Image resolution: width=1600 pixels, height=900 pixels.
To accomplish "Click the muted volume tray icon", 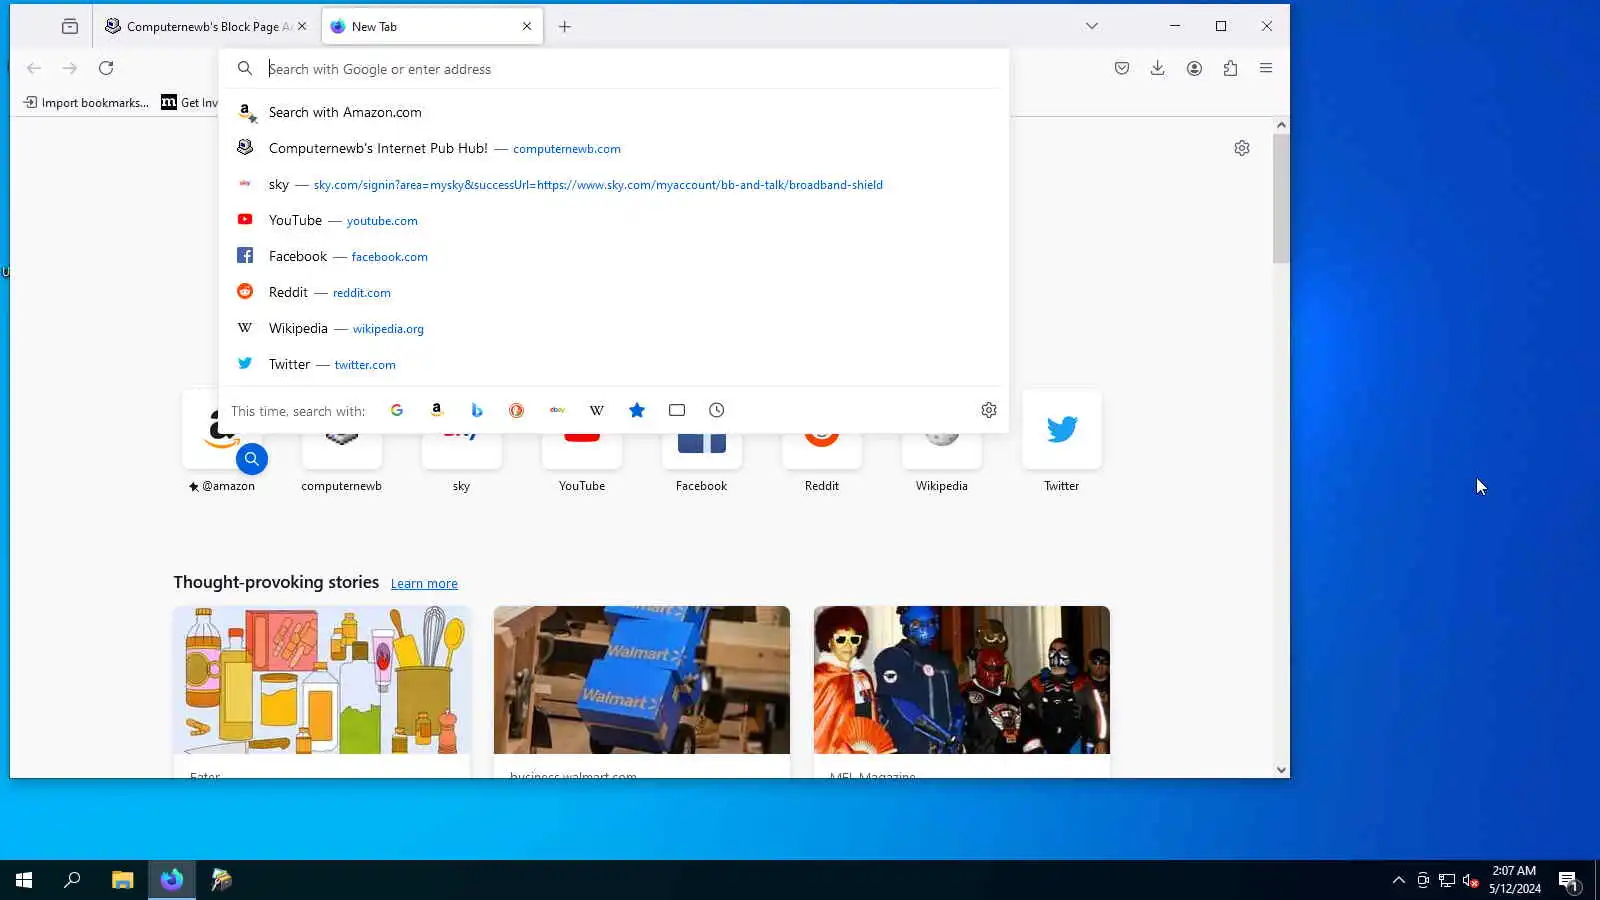I will [1471, 880].
